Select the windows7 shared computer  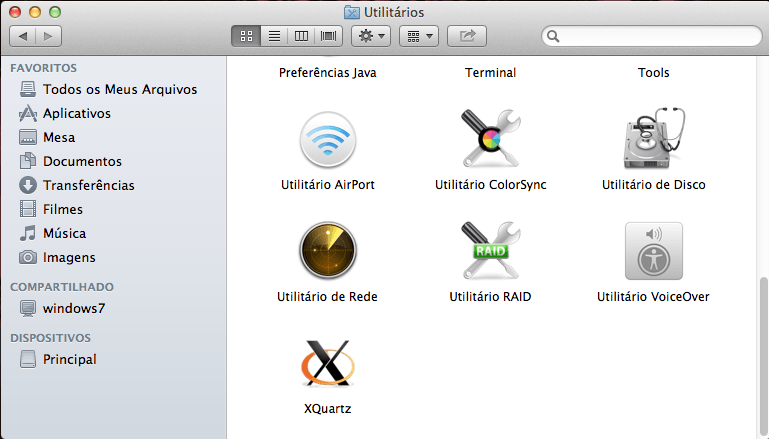click(x=73, y=308)
